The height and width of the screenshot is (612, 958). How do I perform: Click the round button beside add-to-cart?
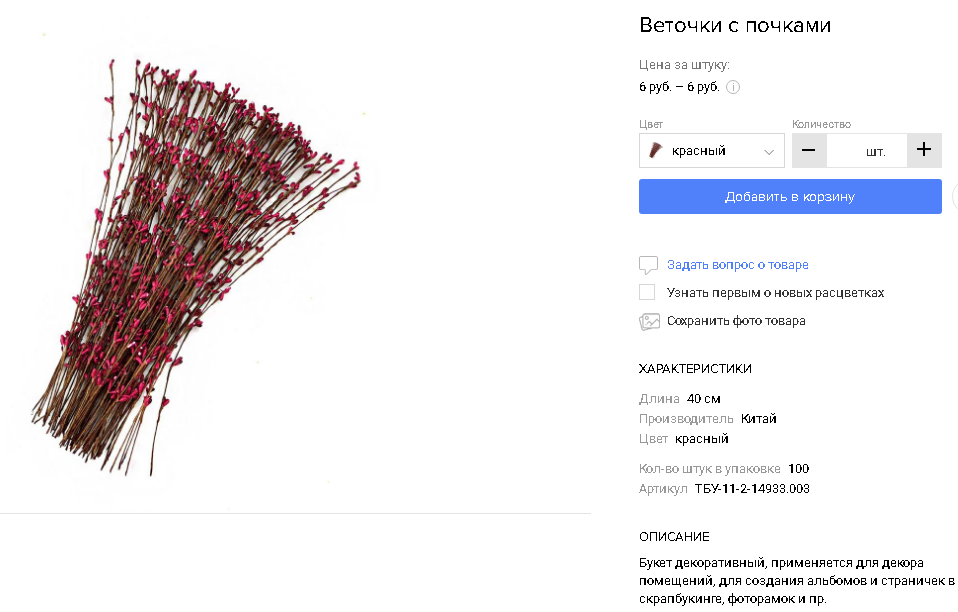click(x=955, y=197)
